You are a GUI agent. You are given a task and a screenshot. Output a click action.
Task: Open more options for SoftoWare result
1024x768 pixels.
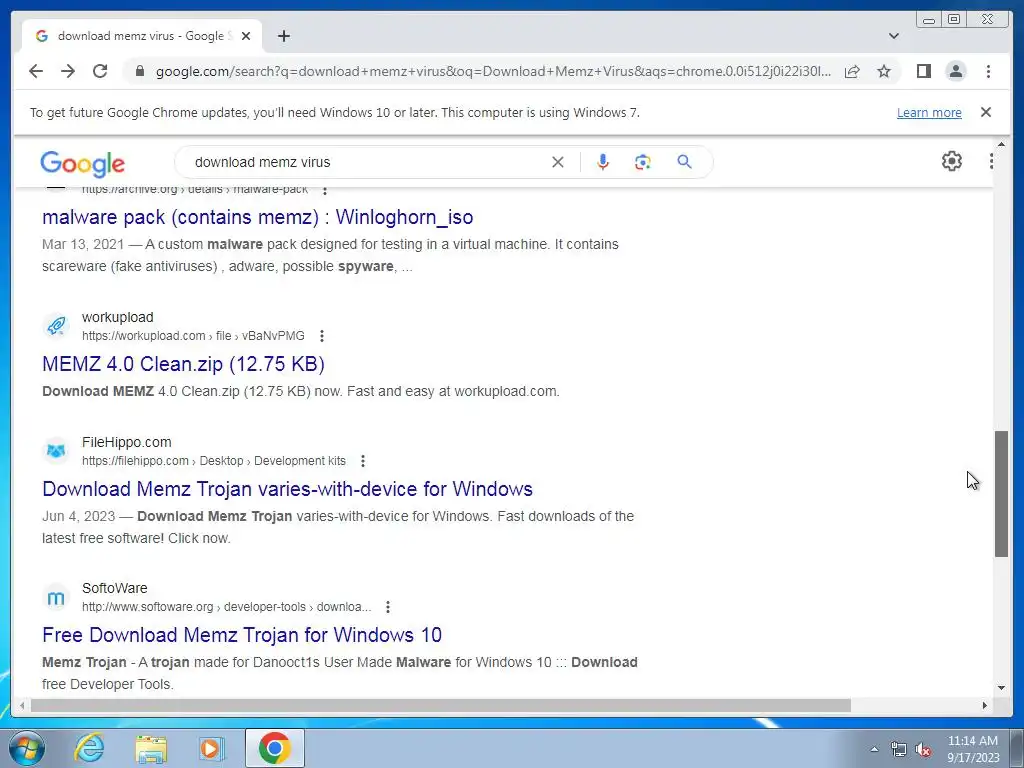pyautogui.click(x=387, y=607)
